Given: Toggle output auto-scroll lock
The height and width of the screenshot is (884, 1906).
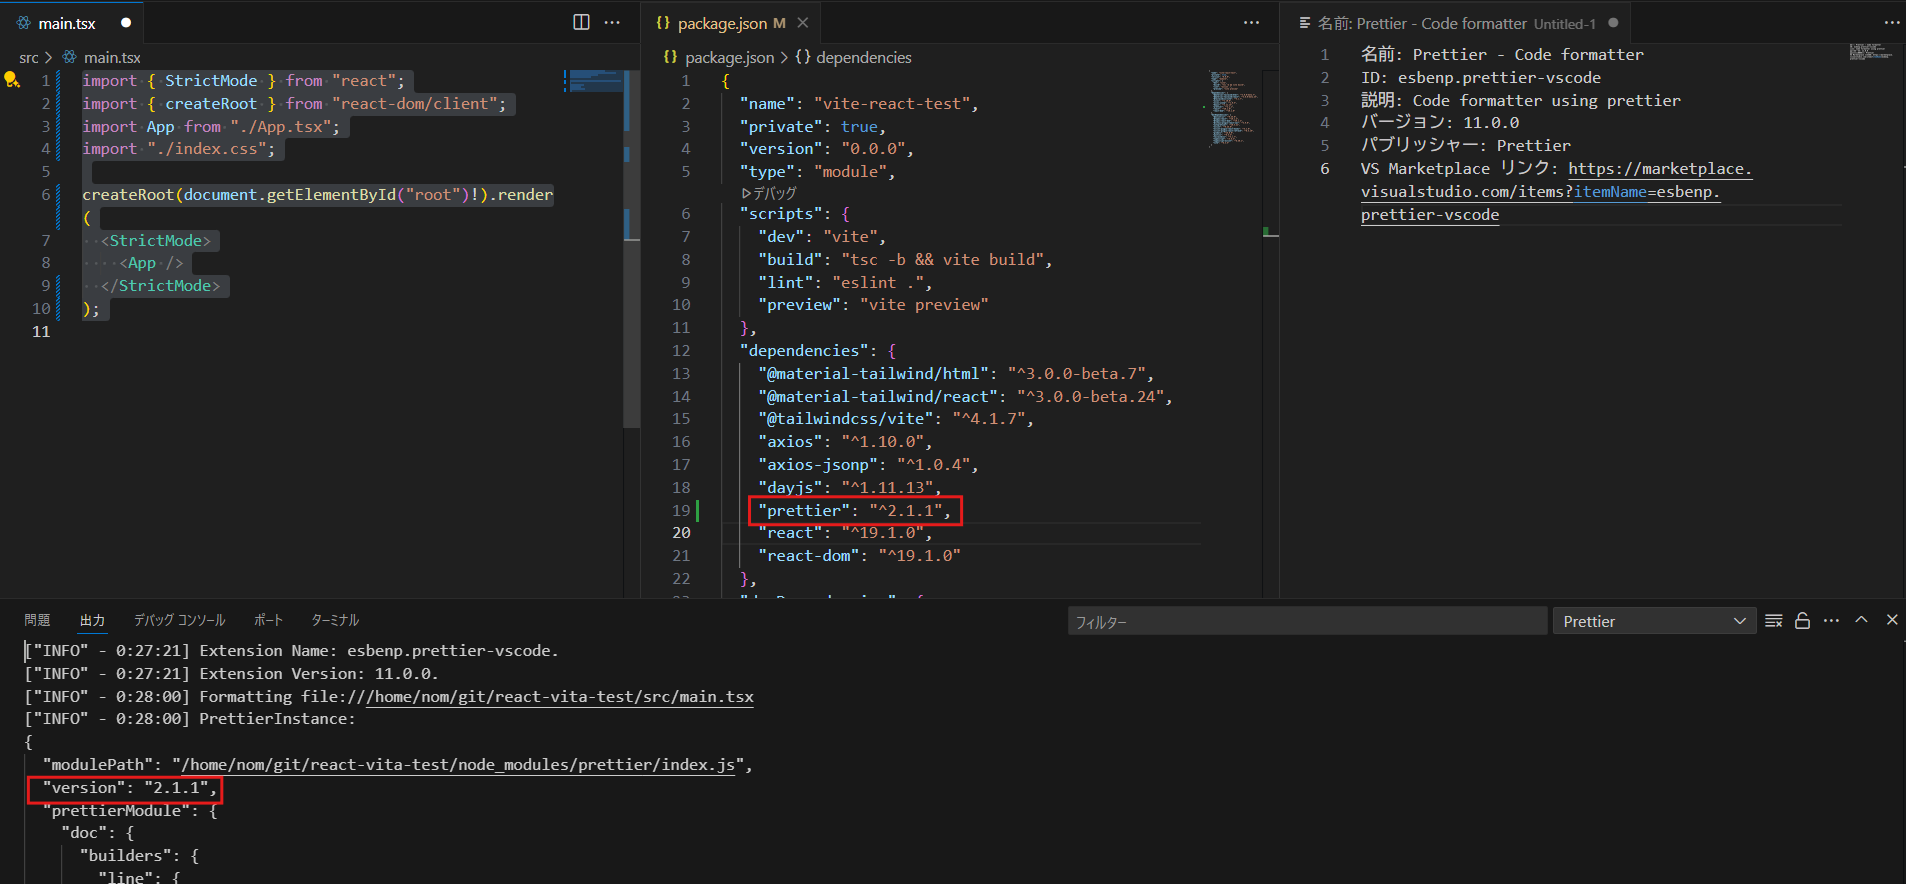Looking at the screenshot, I should click(1802, 621).
